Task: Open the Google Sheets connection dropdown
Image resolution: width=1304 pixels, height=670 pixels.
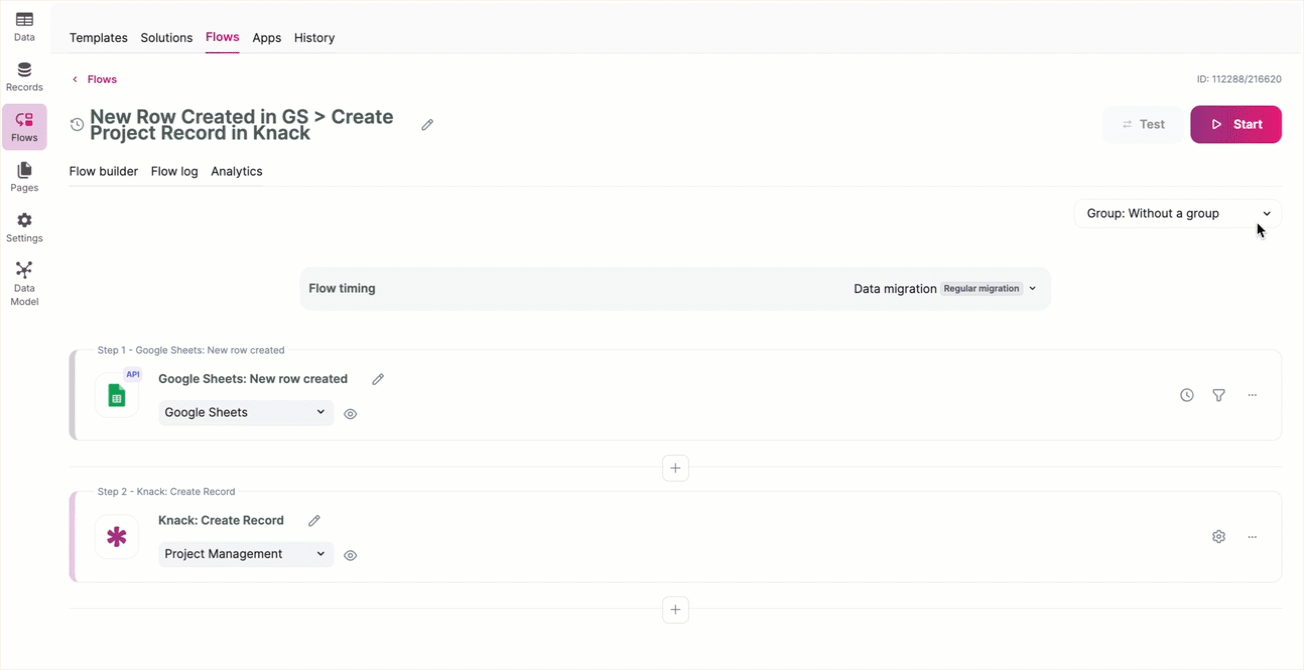Action: (x=246, y=412)
